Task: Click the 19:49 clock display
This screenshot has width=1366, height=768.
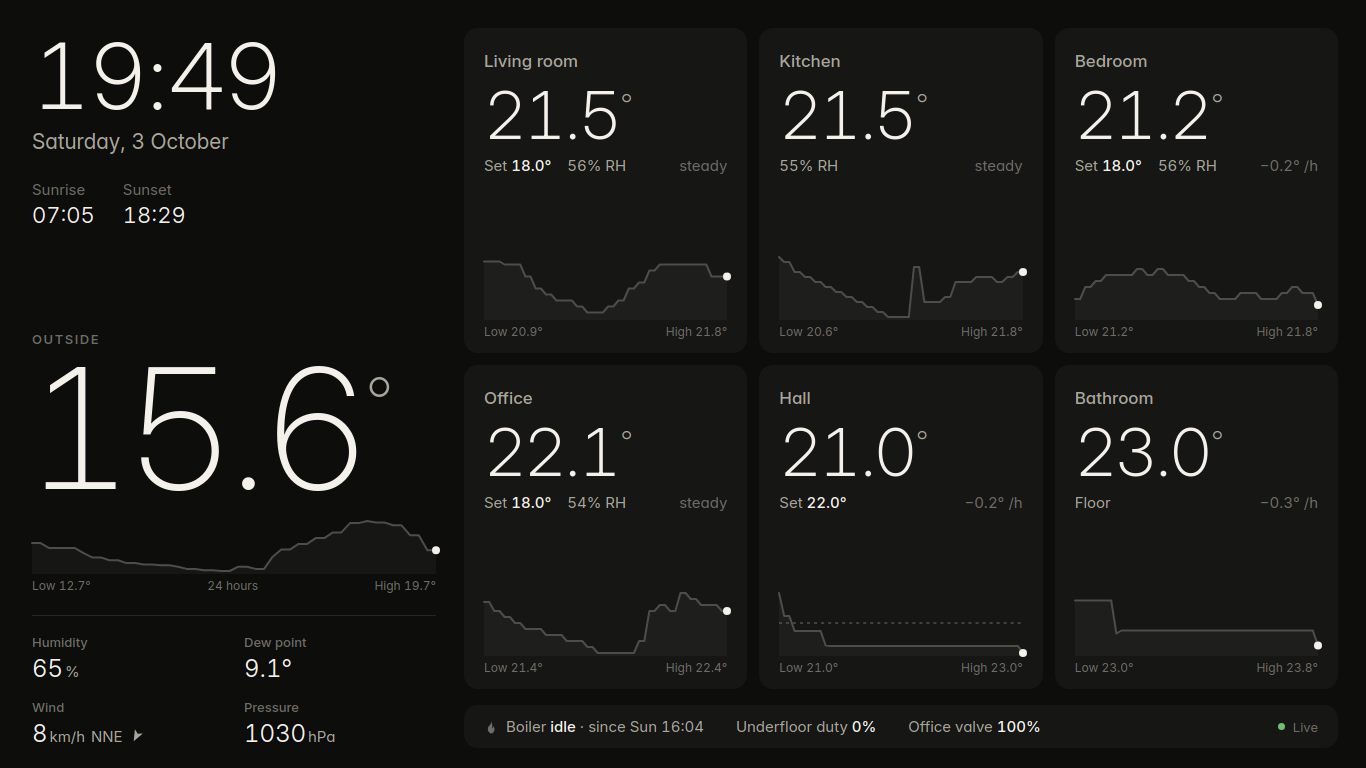Action: 157,76
